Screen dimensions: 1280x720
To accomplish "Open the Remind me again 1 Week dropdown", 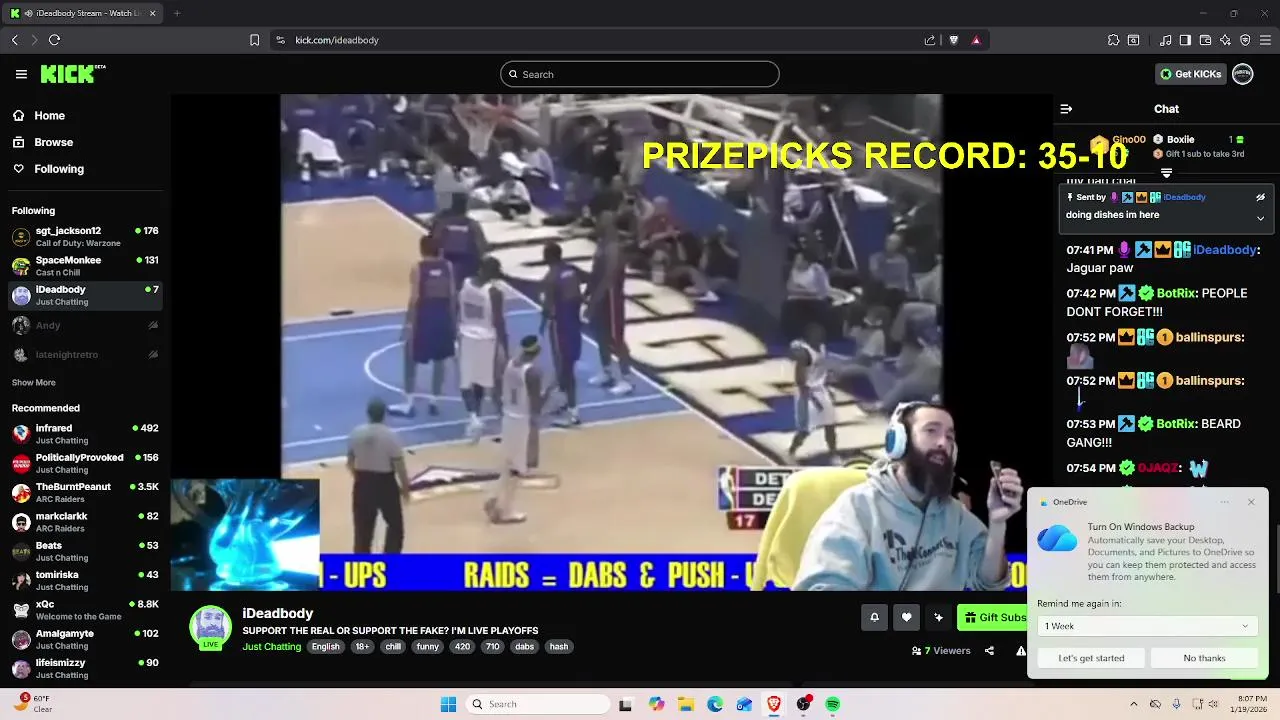I will point(1146,626).
